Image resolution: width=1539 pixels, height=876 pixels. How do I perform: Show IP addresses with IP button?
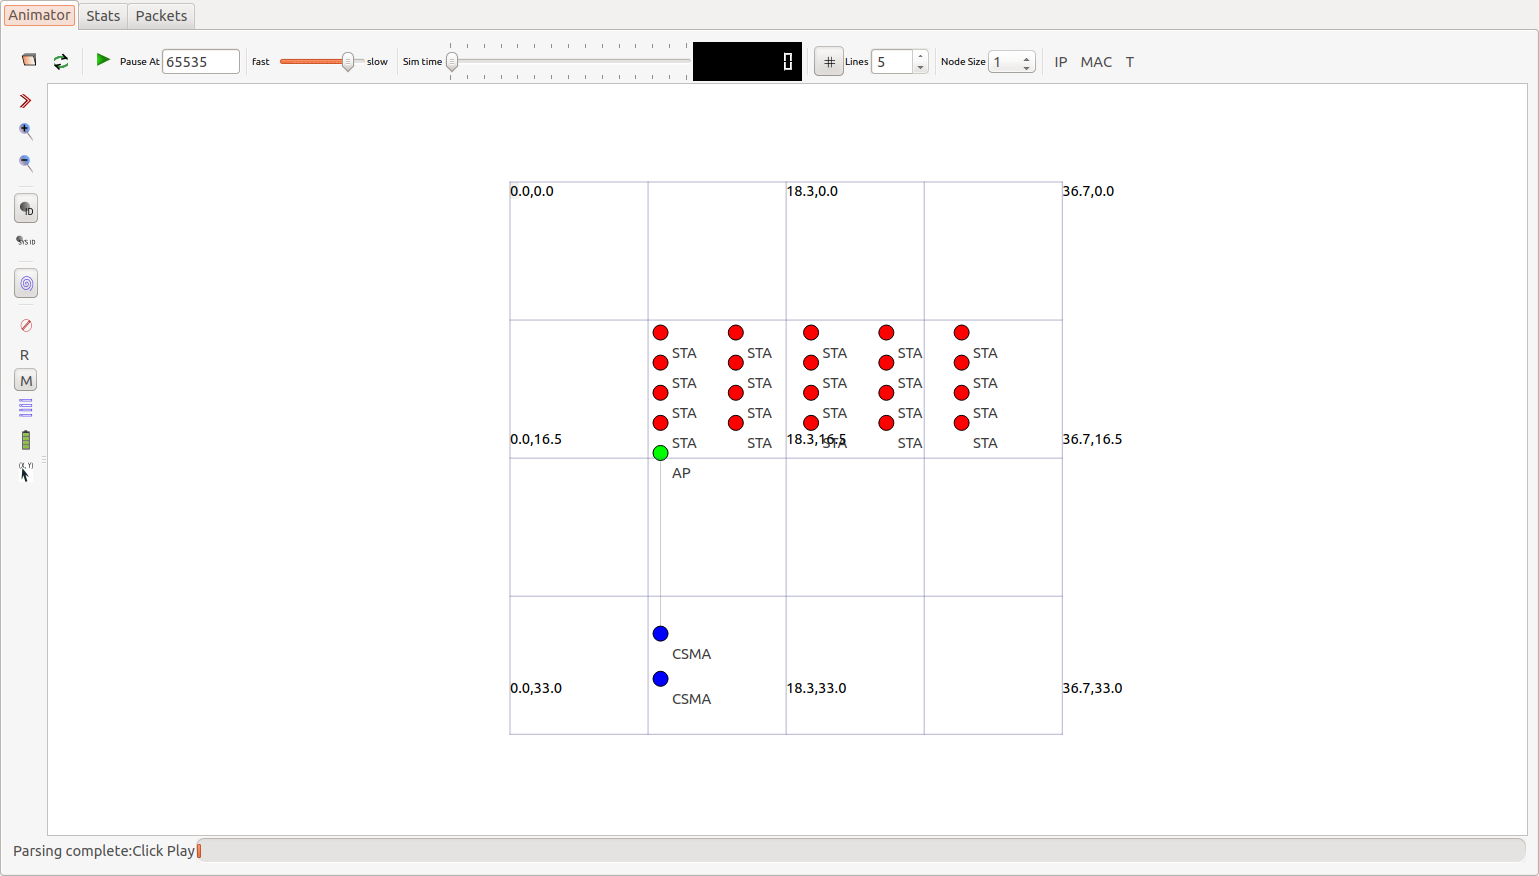pyautogui.click(x=1061, y=62)
